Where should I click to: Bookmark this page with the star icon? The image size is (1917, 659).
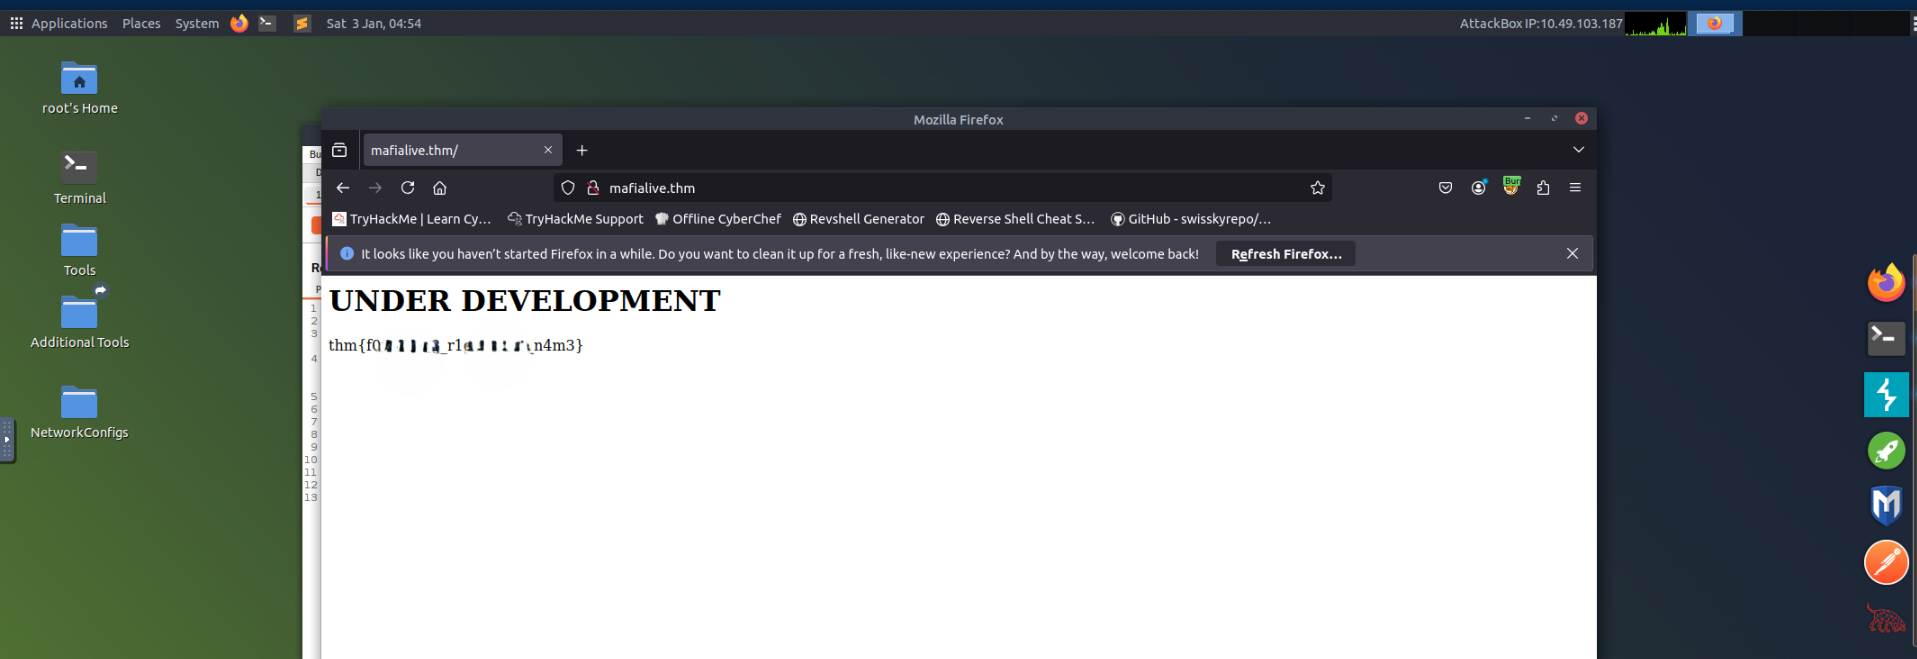[1317, 188]
